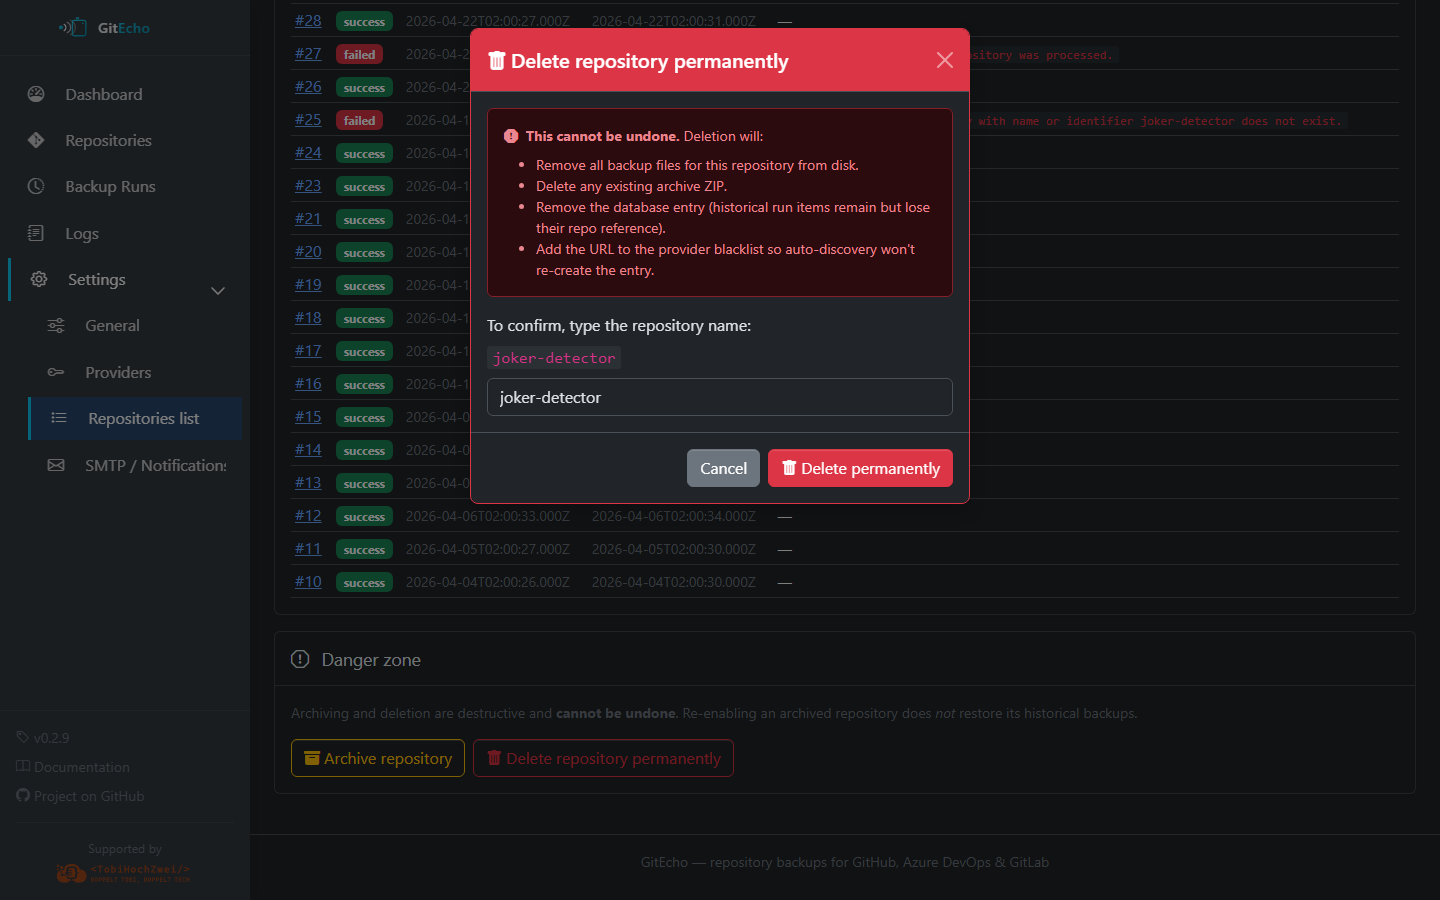Open the Documentation link in sidebar

(x=81, y=767)
